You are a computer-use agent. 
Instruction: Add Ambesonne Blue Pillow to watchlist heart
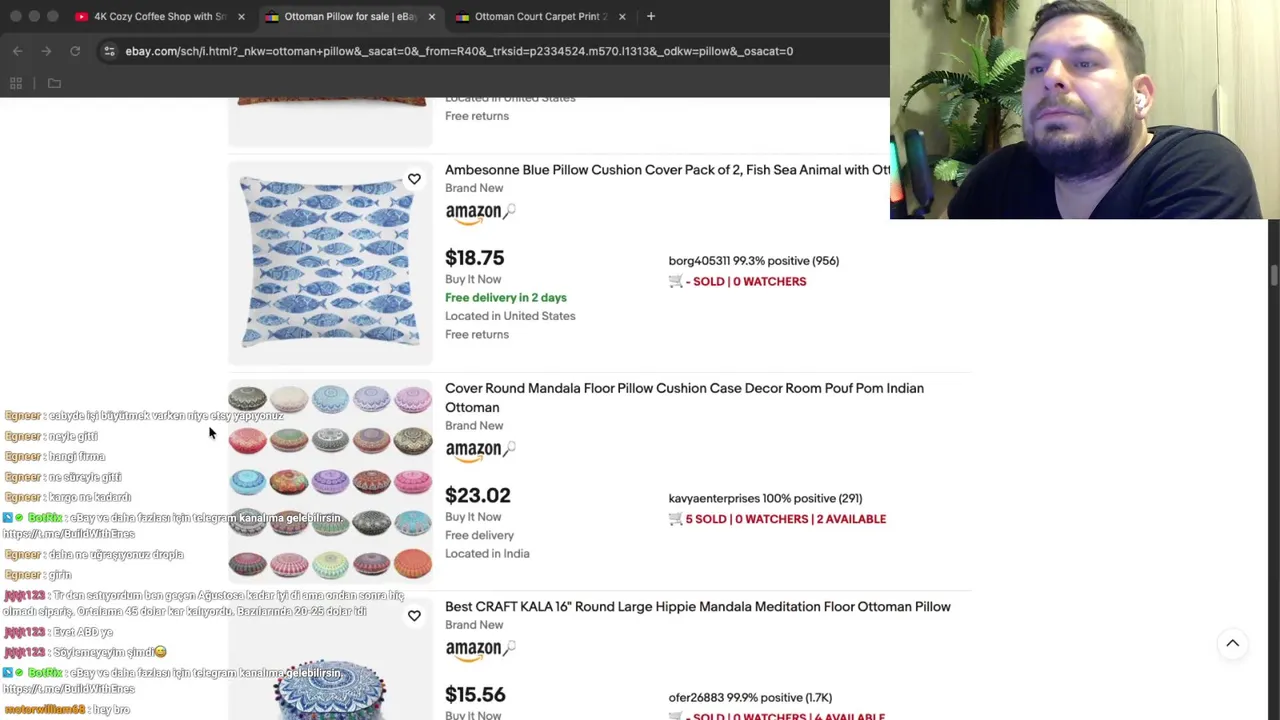point(414,179)
